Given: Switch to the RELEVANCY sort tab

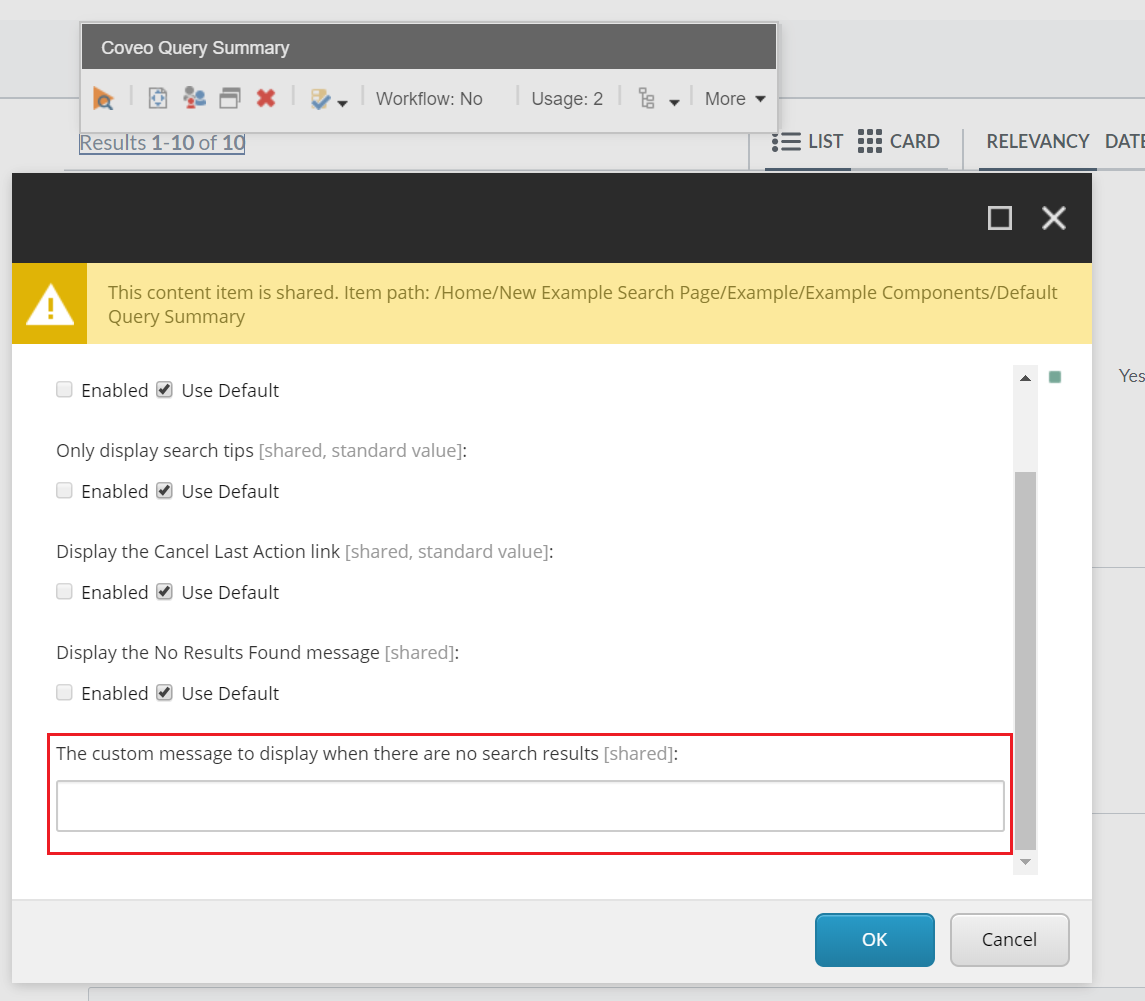Looking at the screenshot, I should (1038, 141).
